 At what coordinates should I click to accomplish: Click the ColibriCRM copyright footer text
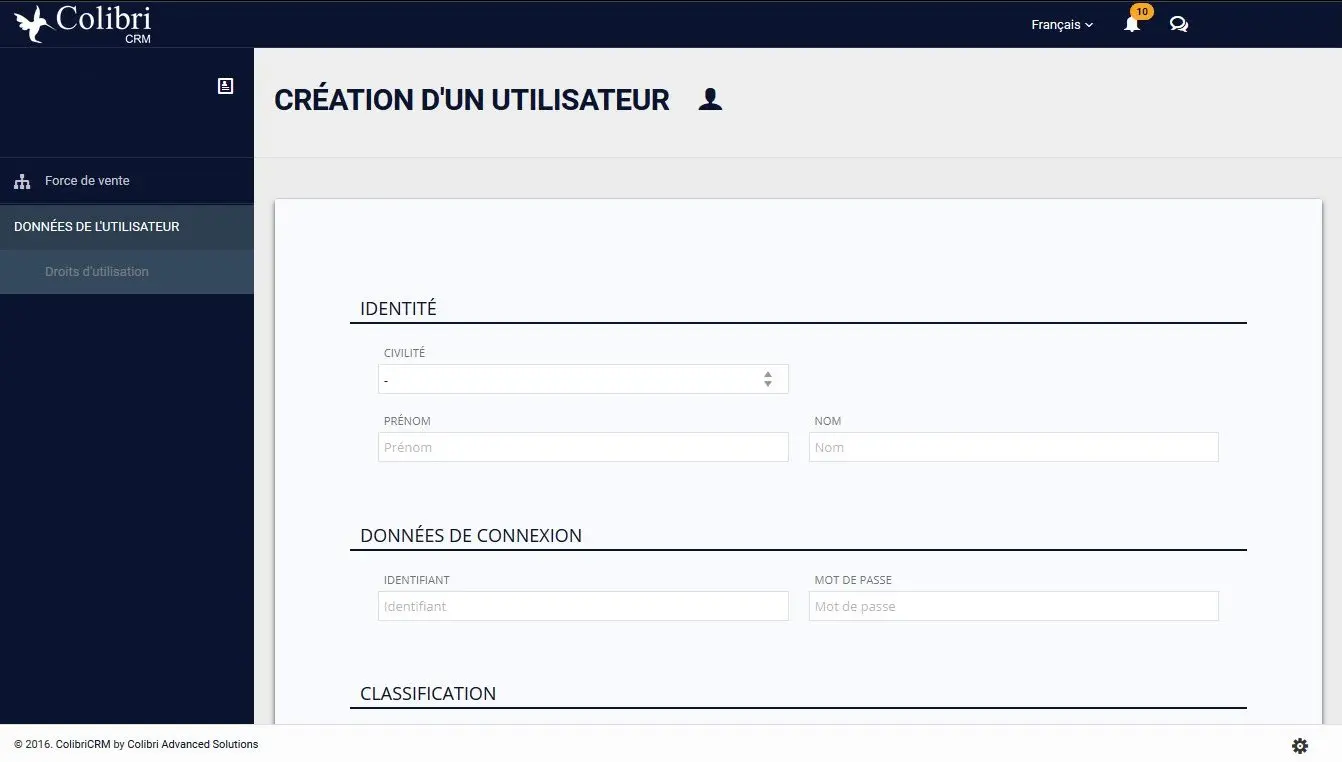(x=136, y=744)
